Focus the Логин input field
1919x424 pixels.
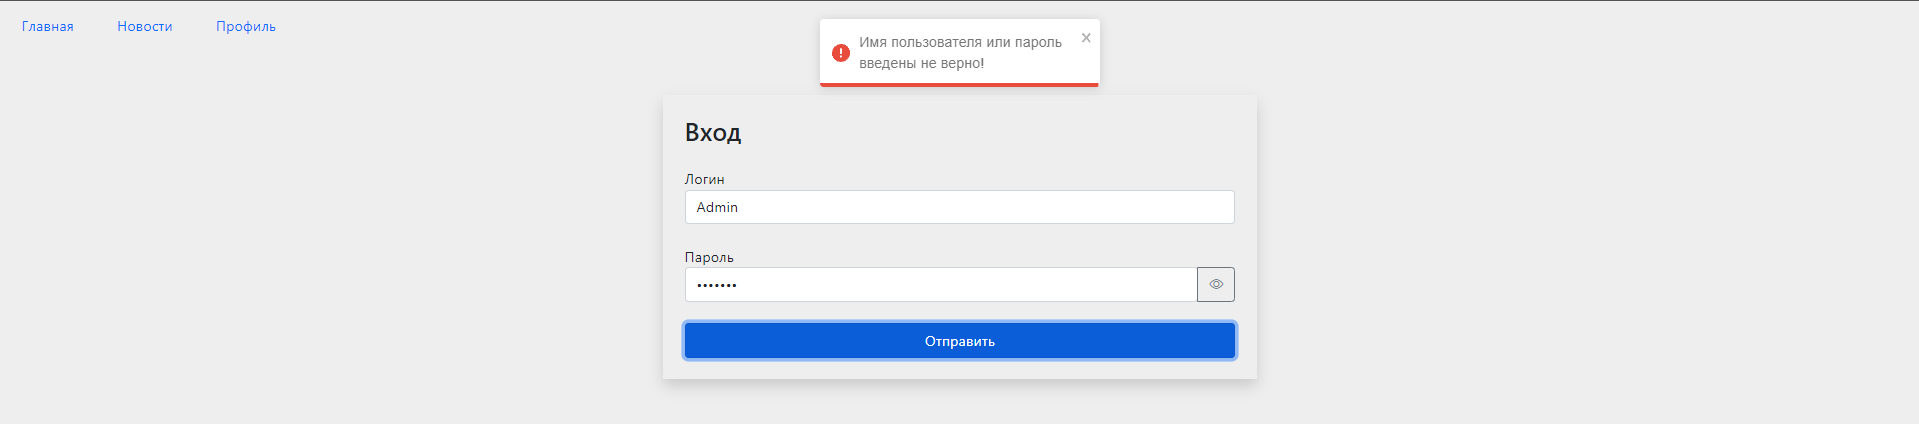click(x=959, y=207)
